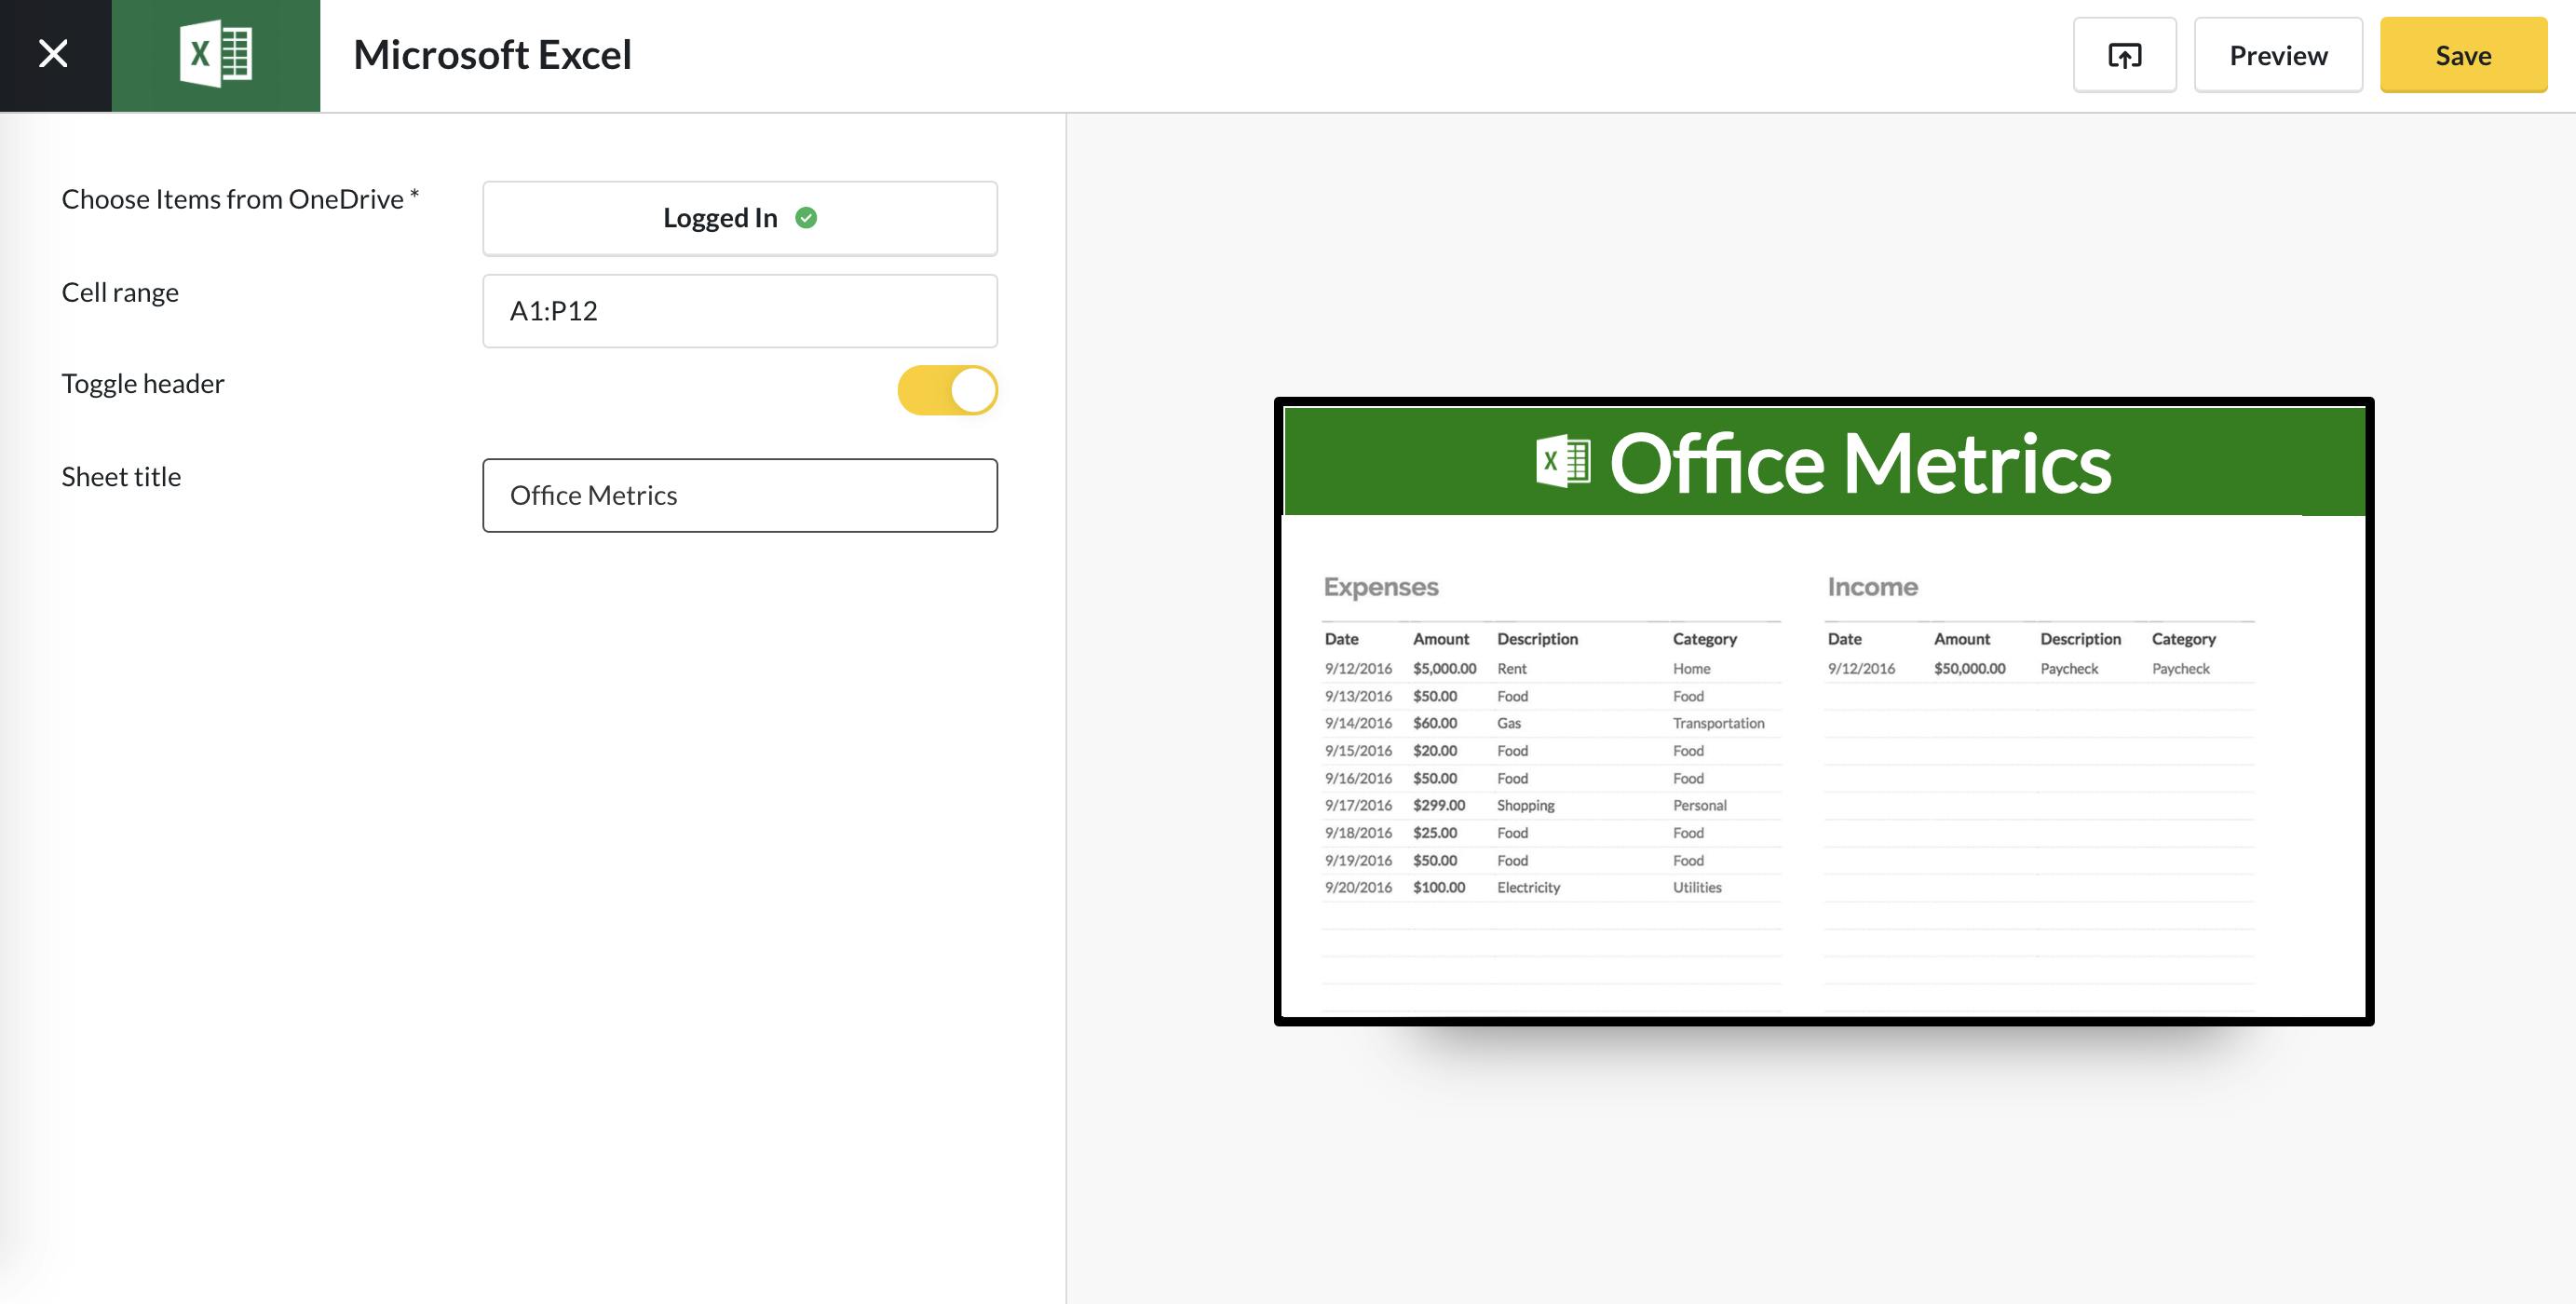Click the '$299.00' amount cell

coord(1438,805)
